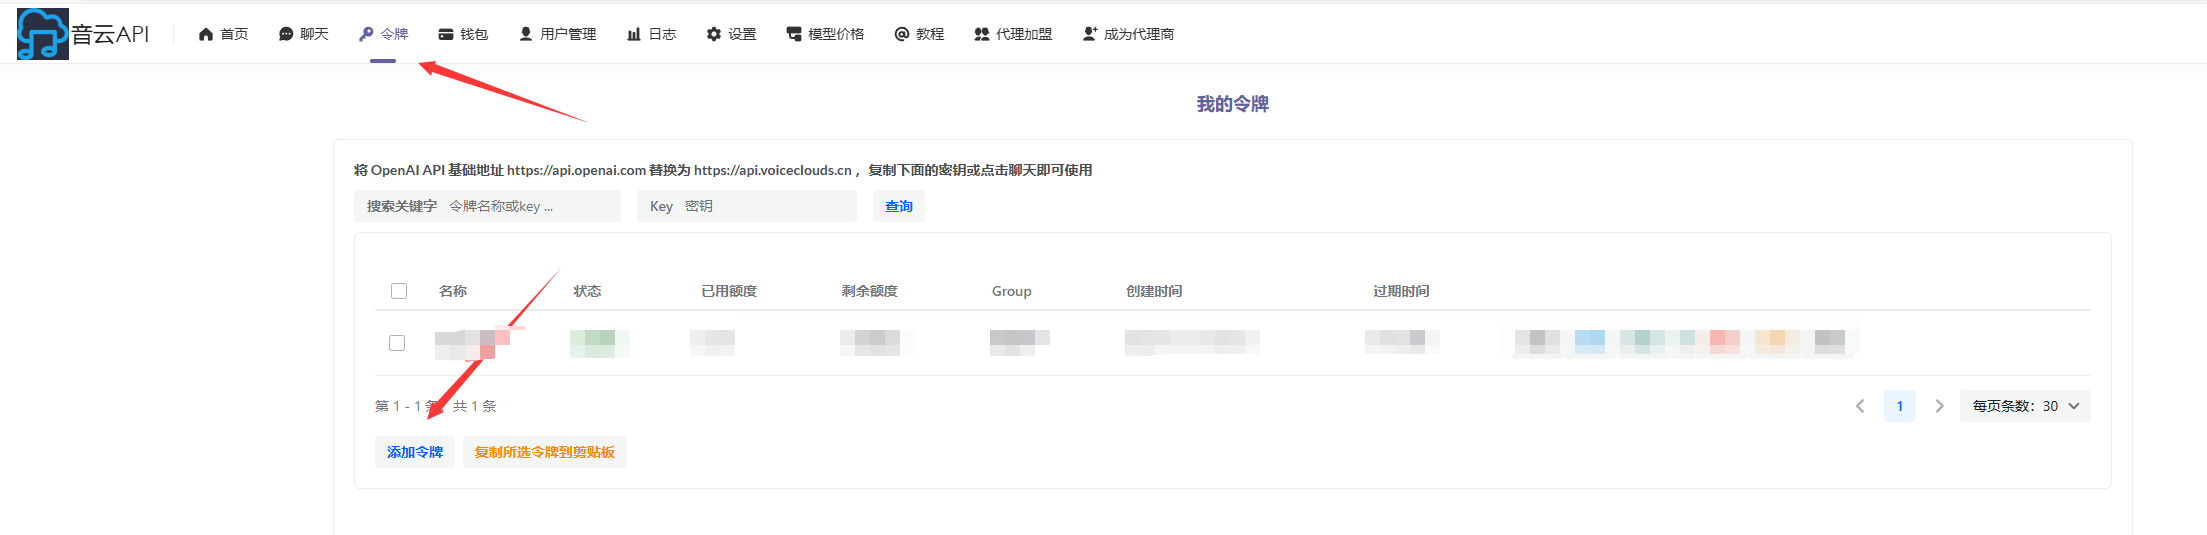
Task: Focus the 搜索关键字 token name input
Action: click(x=488, y=206)
